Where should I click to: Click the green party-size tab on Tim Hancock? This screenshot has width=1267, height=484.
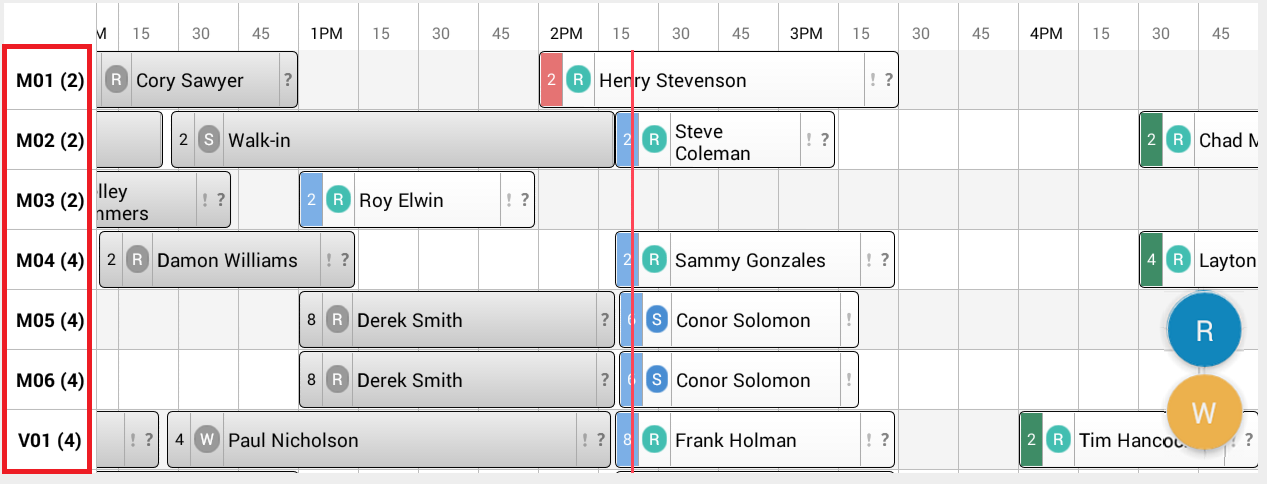click(1032, 440)
